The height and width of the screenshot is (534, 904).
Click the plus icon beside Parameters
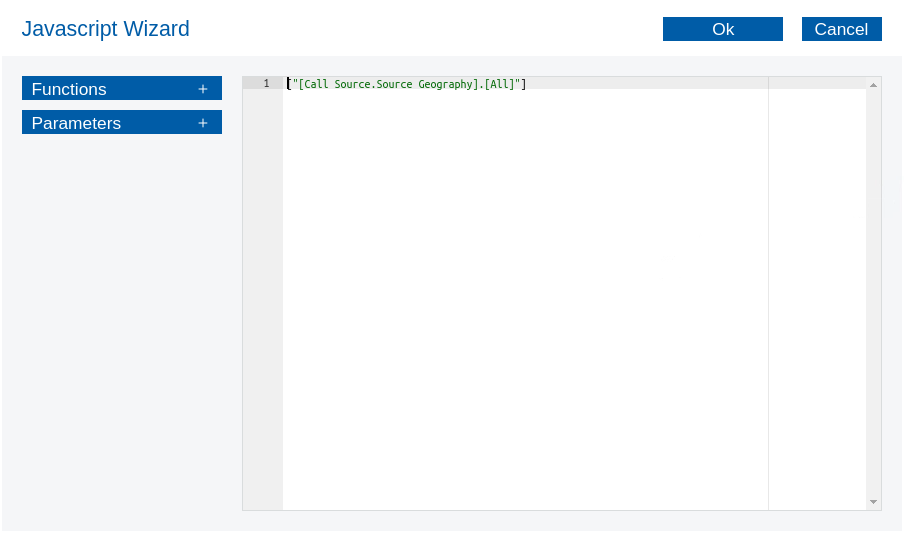(x=203, y=123)
